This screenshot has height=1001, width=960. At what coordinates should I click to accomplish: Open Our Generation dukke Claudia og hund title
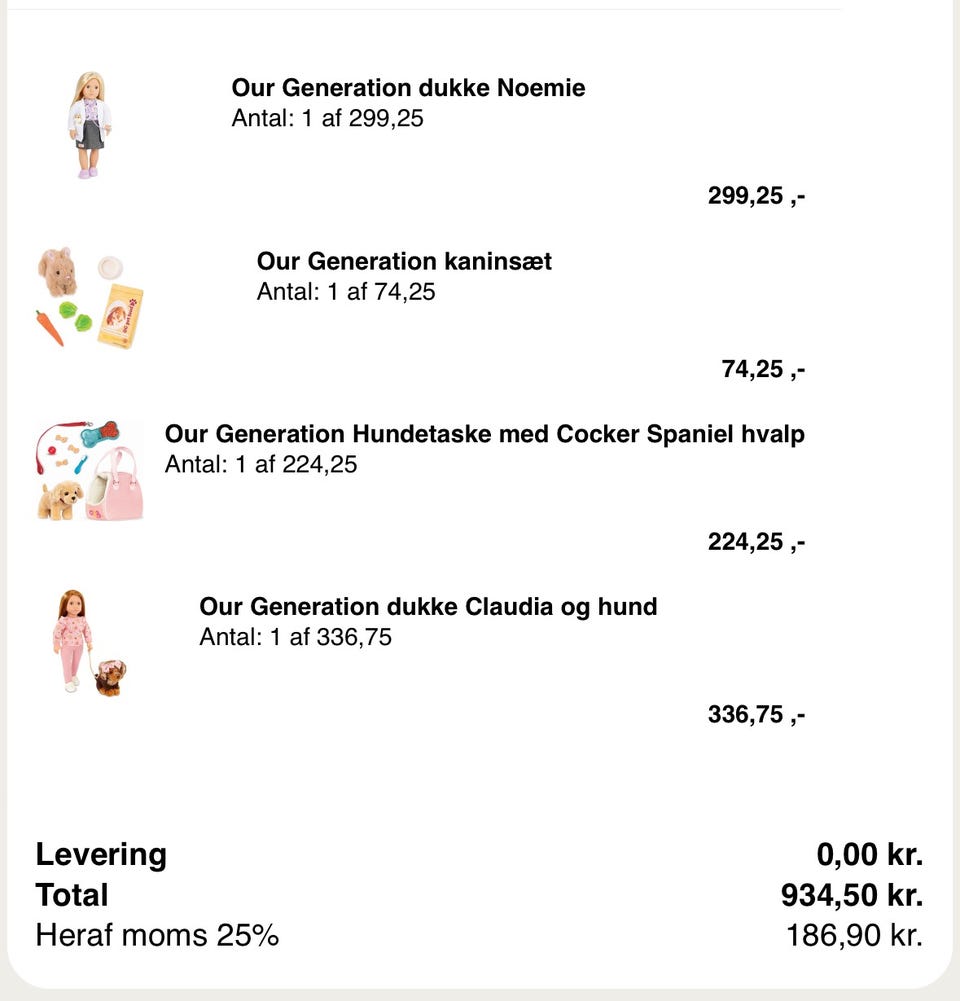428,607
